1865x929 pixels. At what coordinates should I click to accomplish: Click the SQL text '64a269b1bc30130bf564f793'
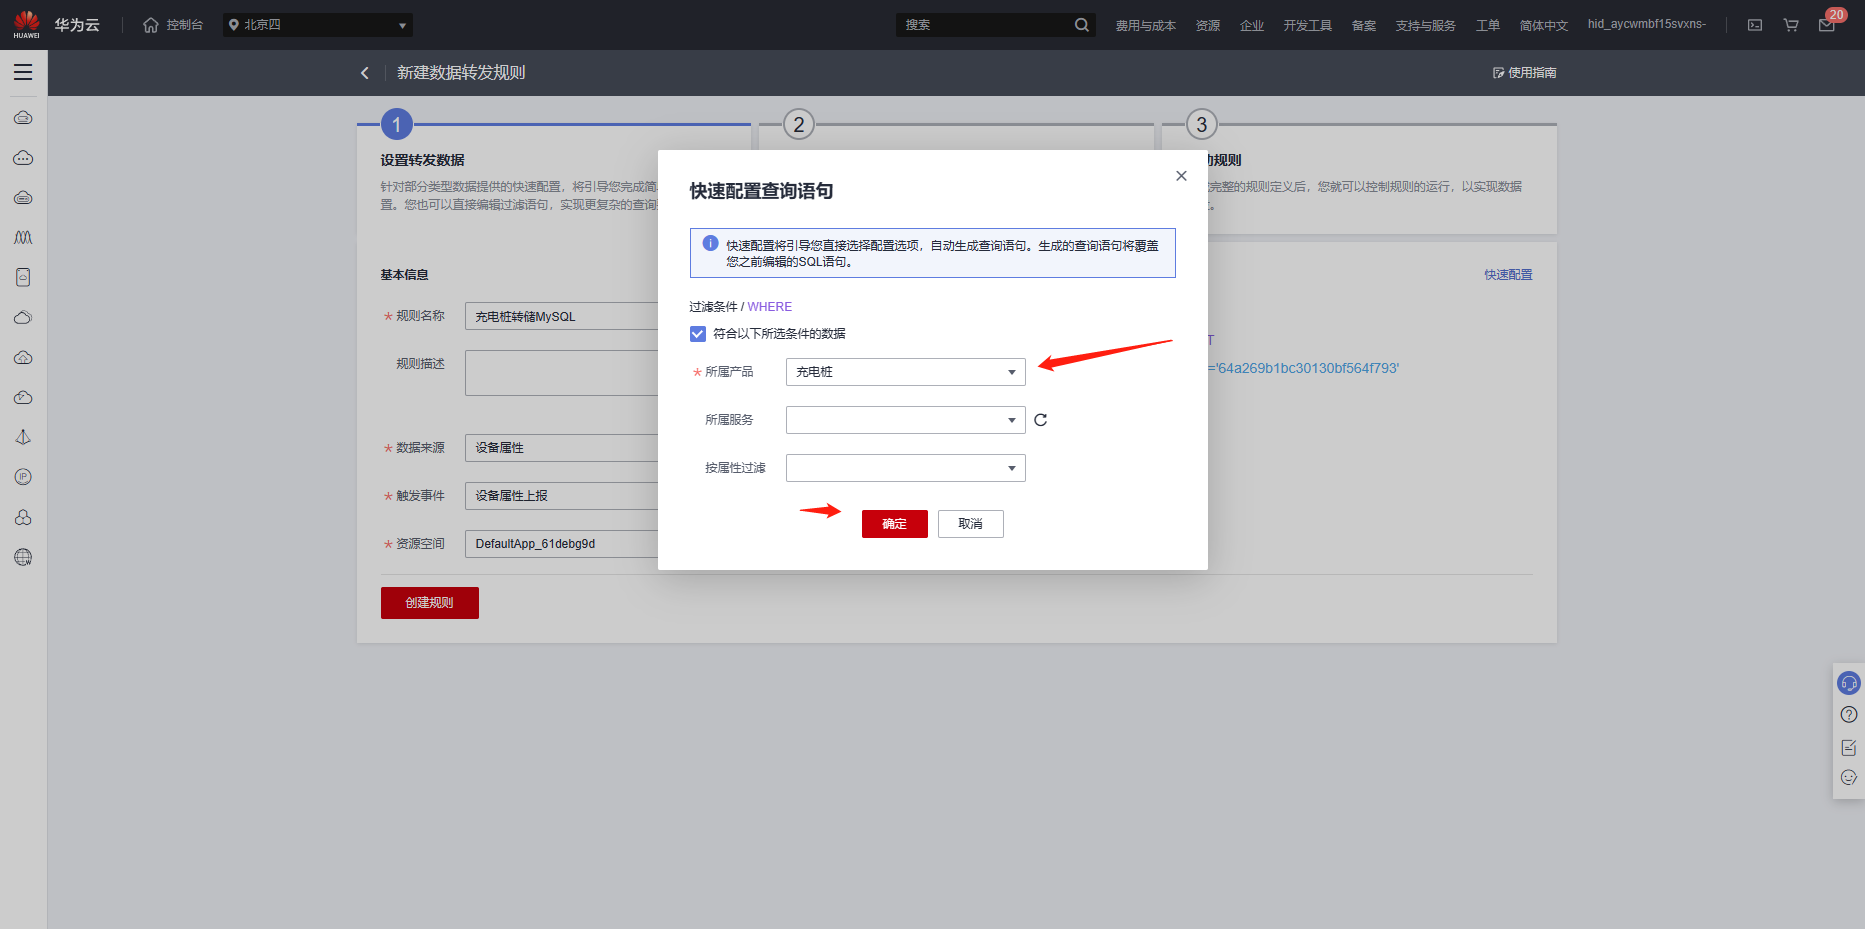click(1307, 368)
